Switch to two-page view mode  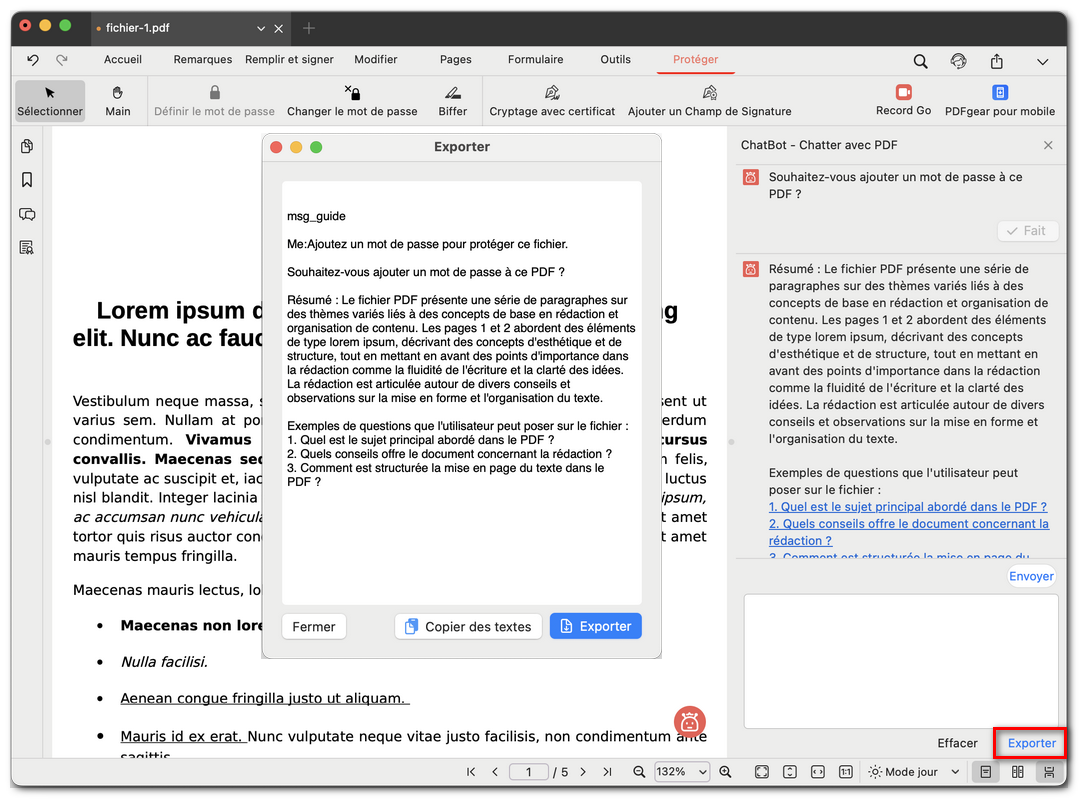pyautogui.click(x=1017, y=772)
